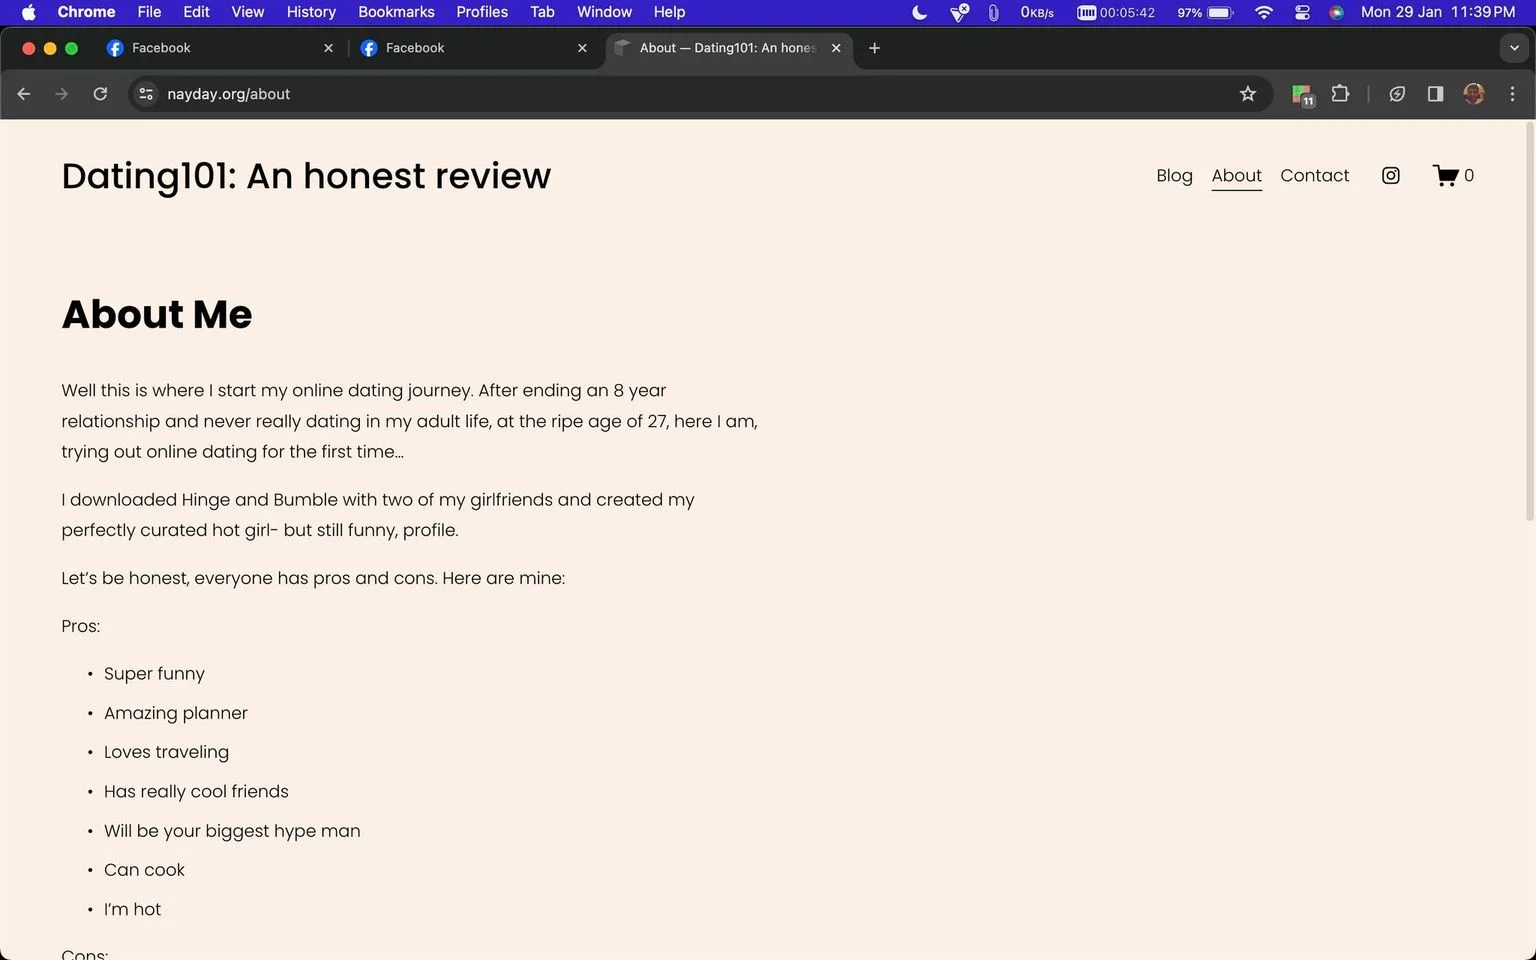The width and height of the screenshot is (1536, 960).
Task: Click the performance leaf icon in toolbar
Action: [x=1397, y=94]
